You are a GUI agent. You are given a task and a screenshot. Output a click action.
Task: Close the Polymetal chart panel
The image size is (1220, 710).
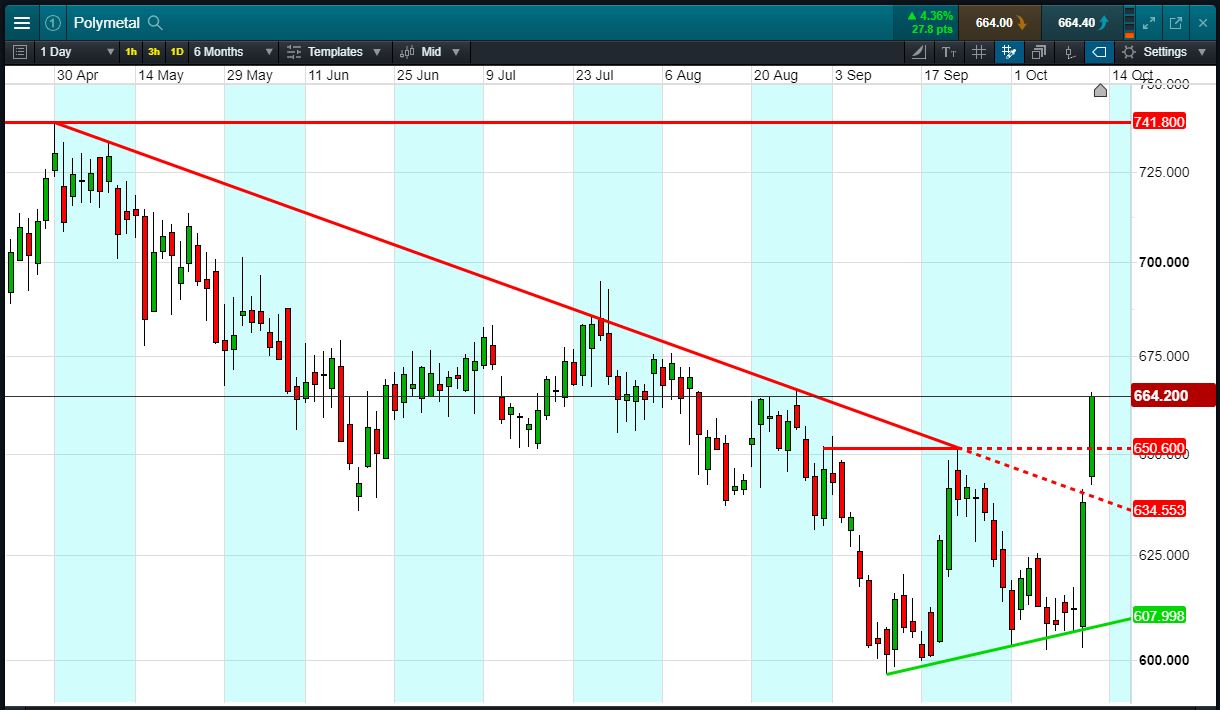1203,22
